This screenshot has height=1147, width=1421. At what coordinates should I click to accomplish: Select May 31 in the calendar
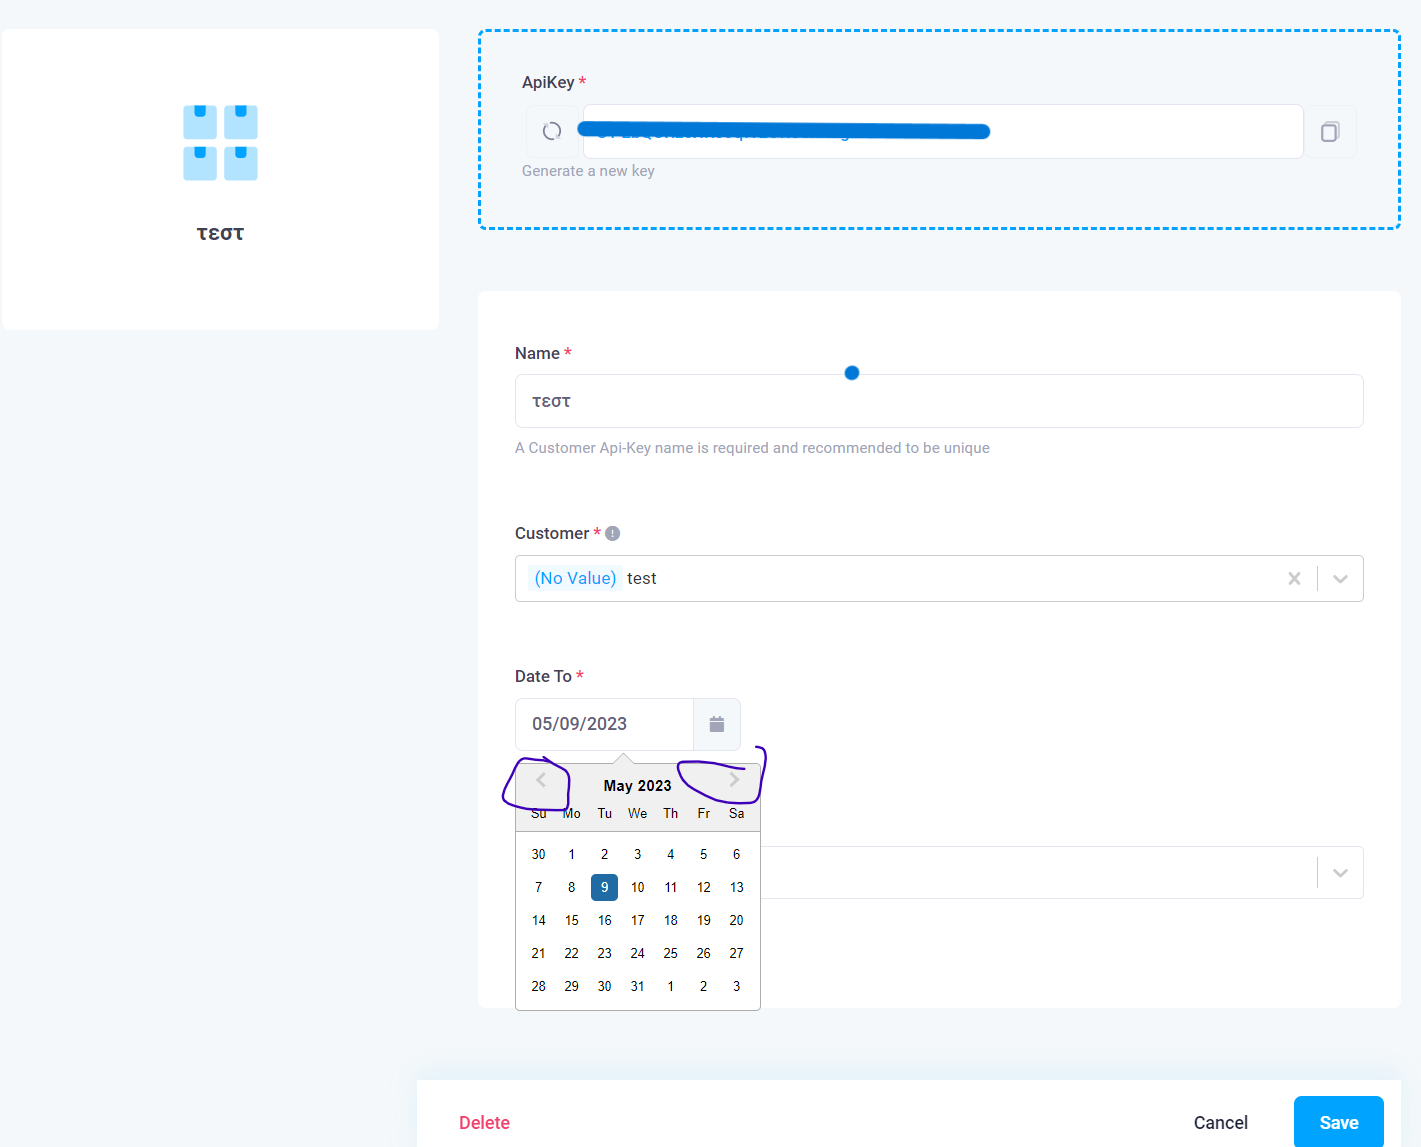[x=637, y=986]
